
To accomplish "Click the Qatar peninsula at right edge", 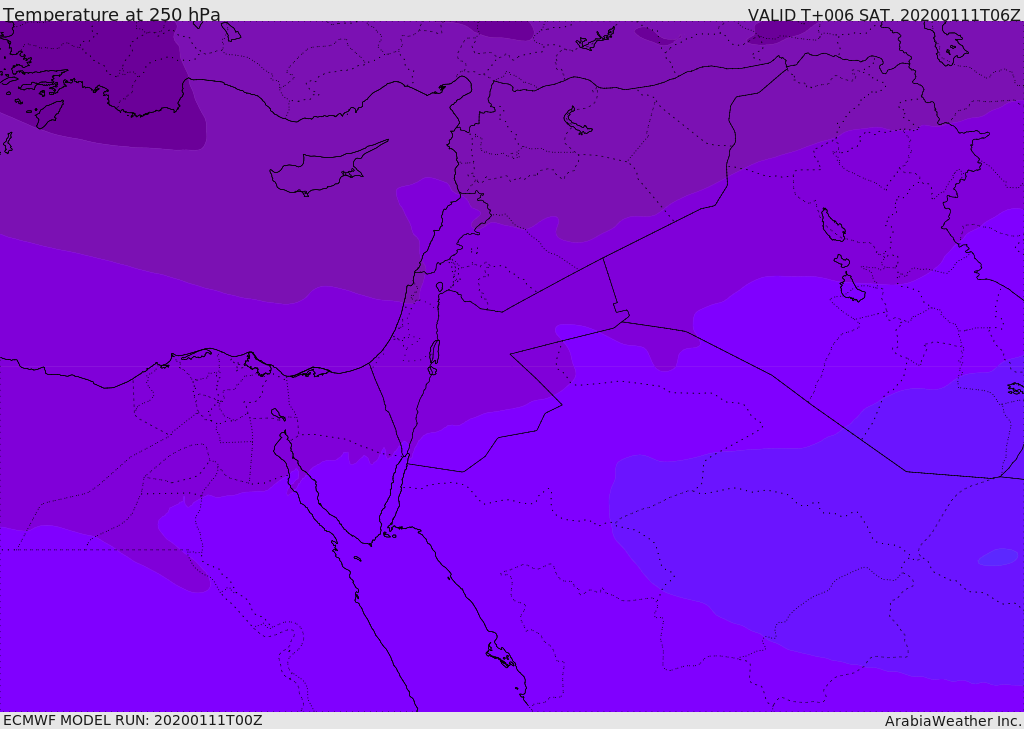I will 1015,388.
